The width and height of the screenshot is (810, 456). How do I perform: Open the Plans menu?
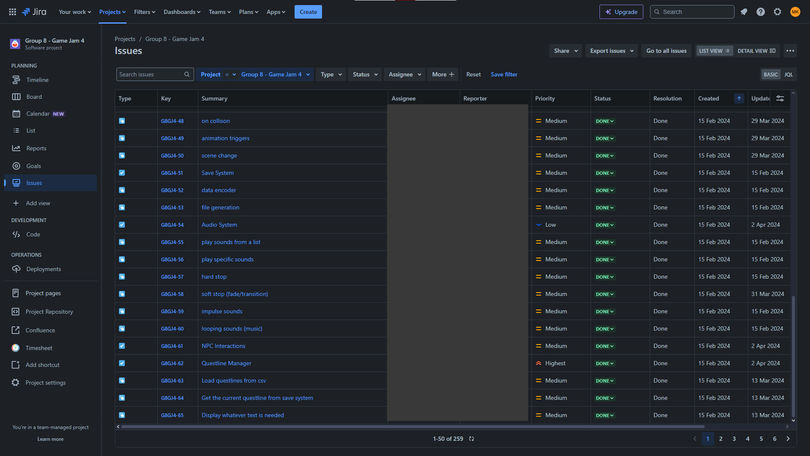coord(248,12)
